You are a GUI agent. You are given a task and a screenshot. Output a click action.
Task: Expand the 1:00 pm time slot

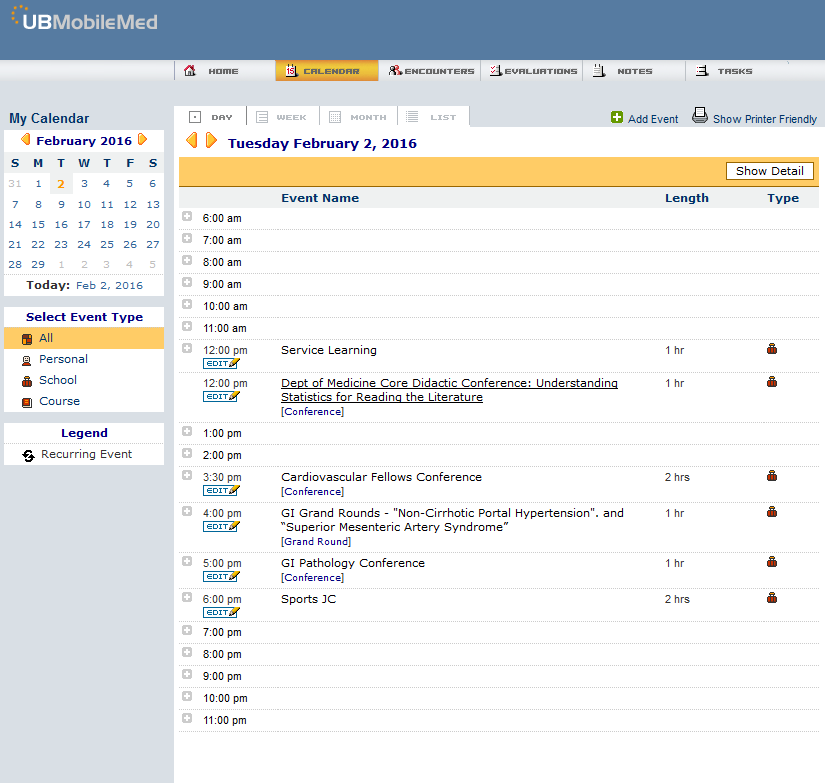pyautogui.click(x=187, y=431)
